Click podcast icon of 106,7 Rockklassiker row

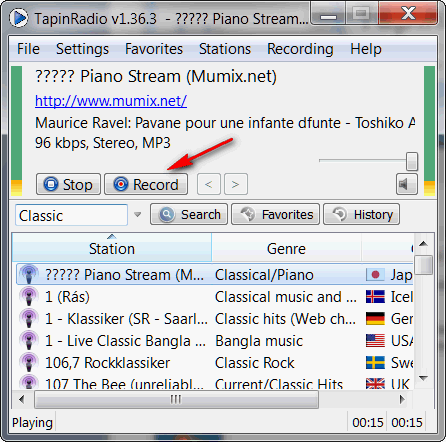[29, 363]
